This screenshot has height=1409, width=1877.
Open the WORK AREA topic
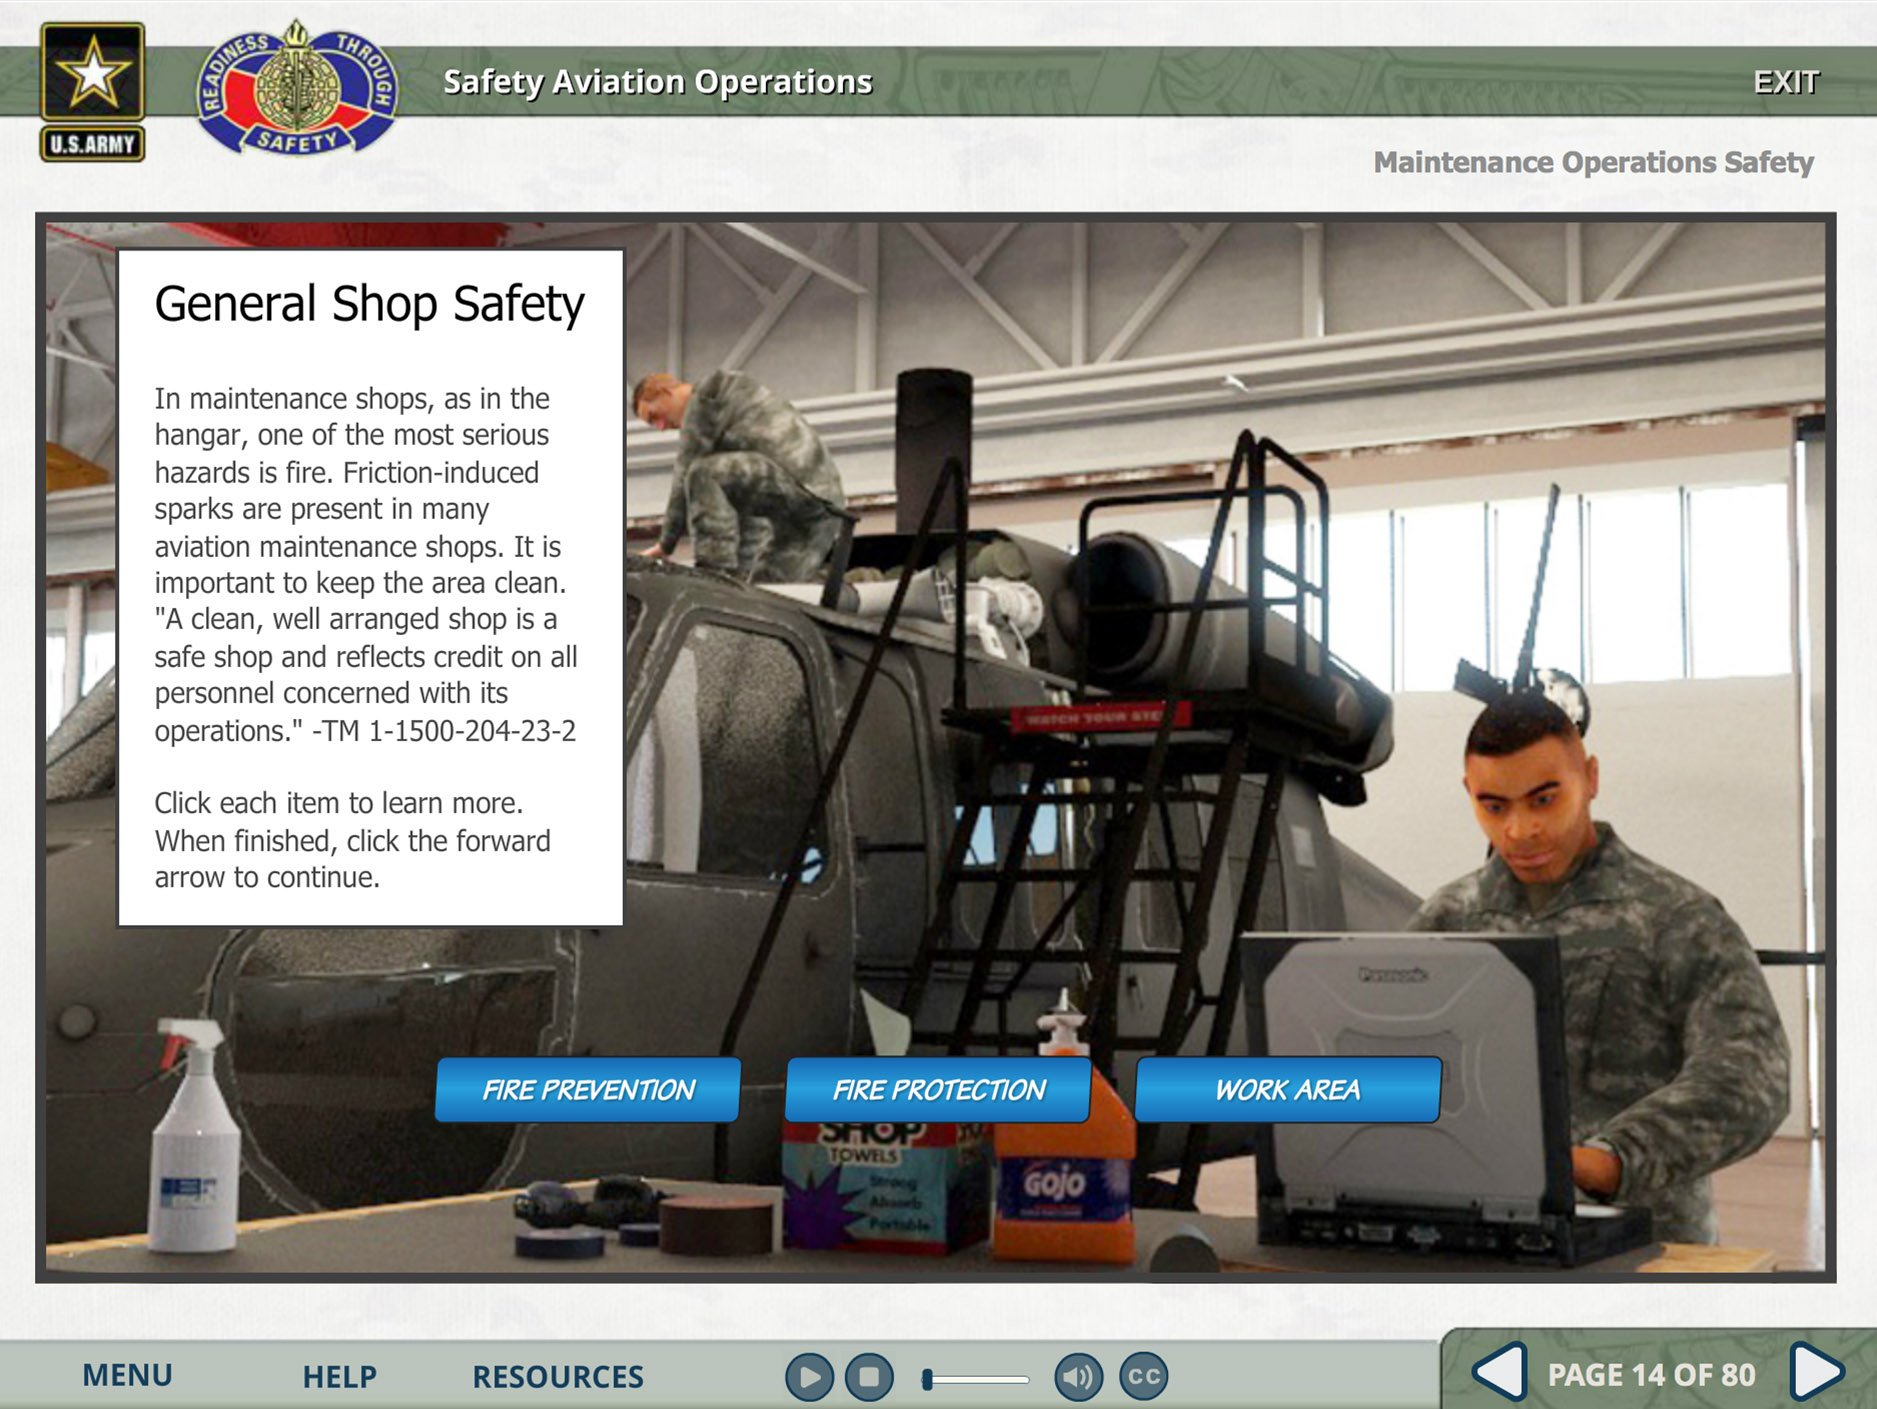(x=1288, y=1089)
